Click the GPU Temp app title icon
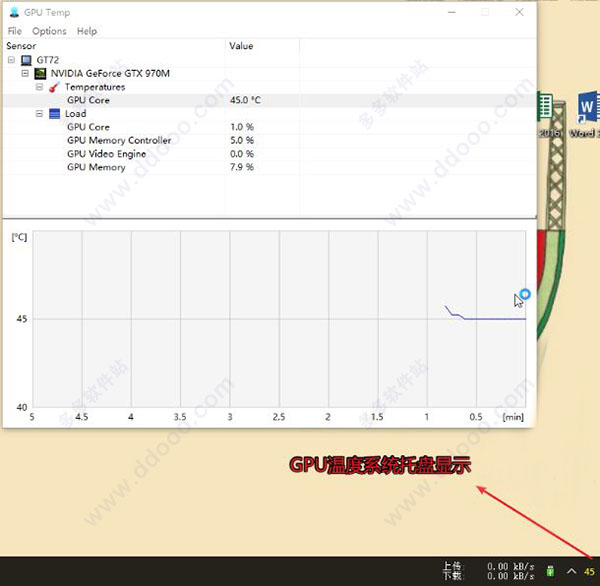This screenshot has width=600, height=586. [14, 12]
